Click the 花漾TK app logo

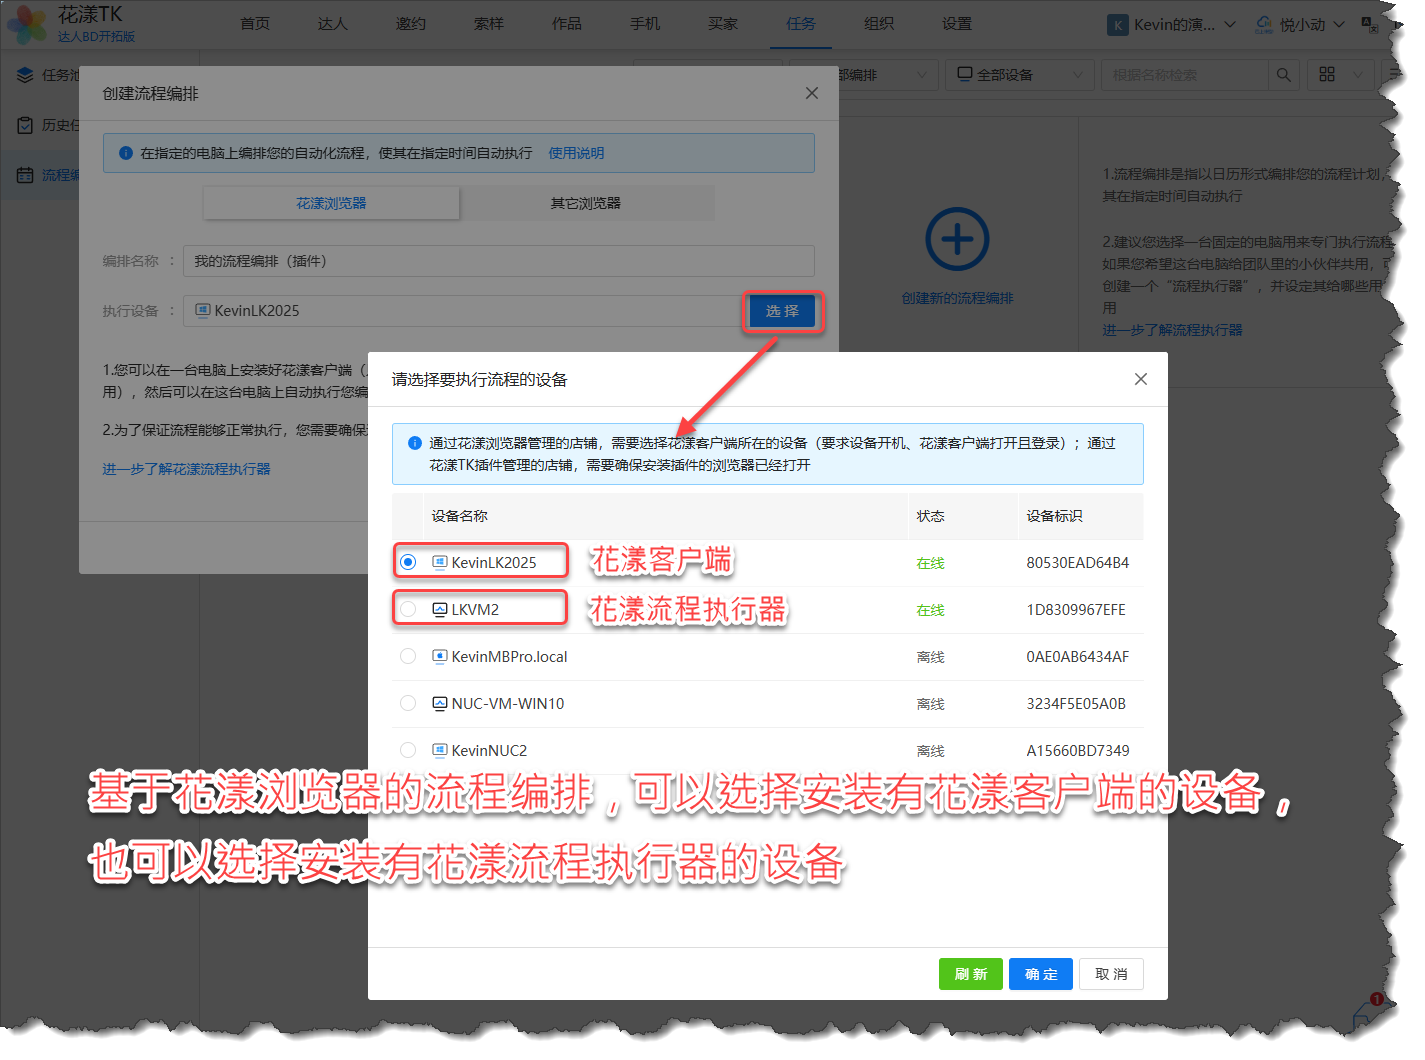click(x=27, y=23)
